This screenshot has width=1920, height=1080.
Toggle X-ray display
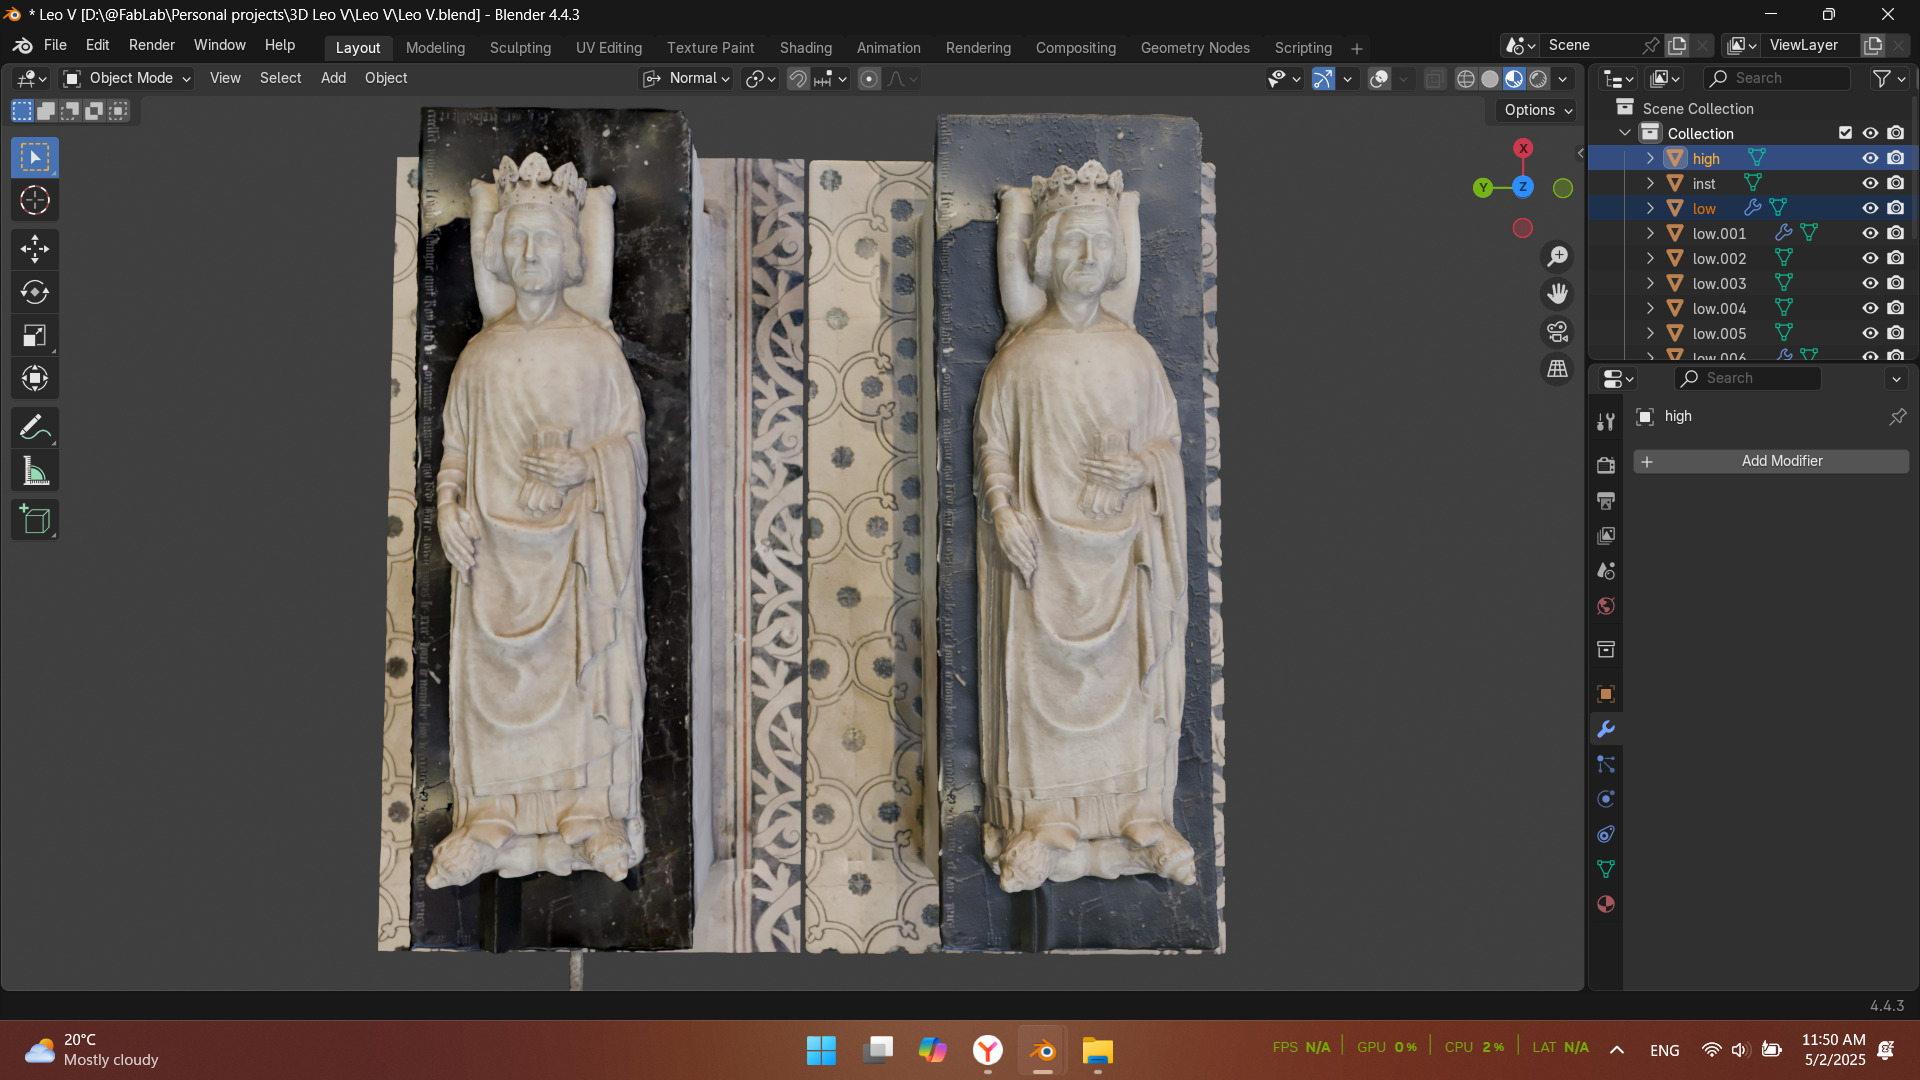click(1433, 79)
